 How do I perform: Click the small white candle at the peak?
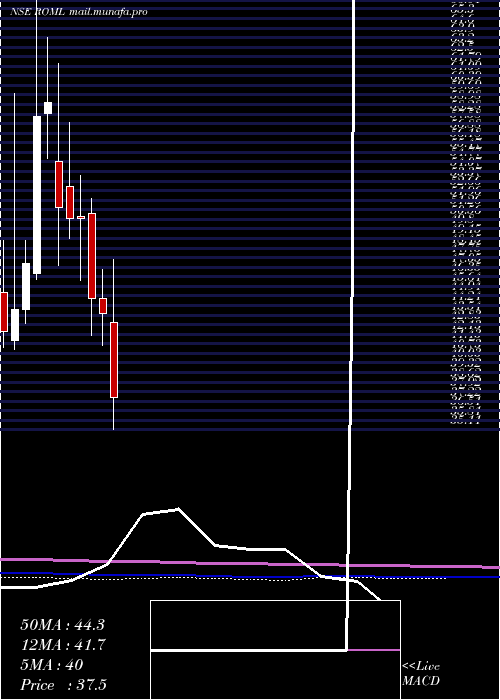[48, 108]
